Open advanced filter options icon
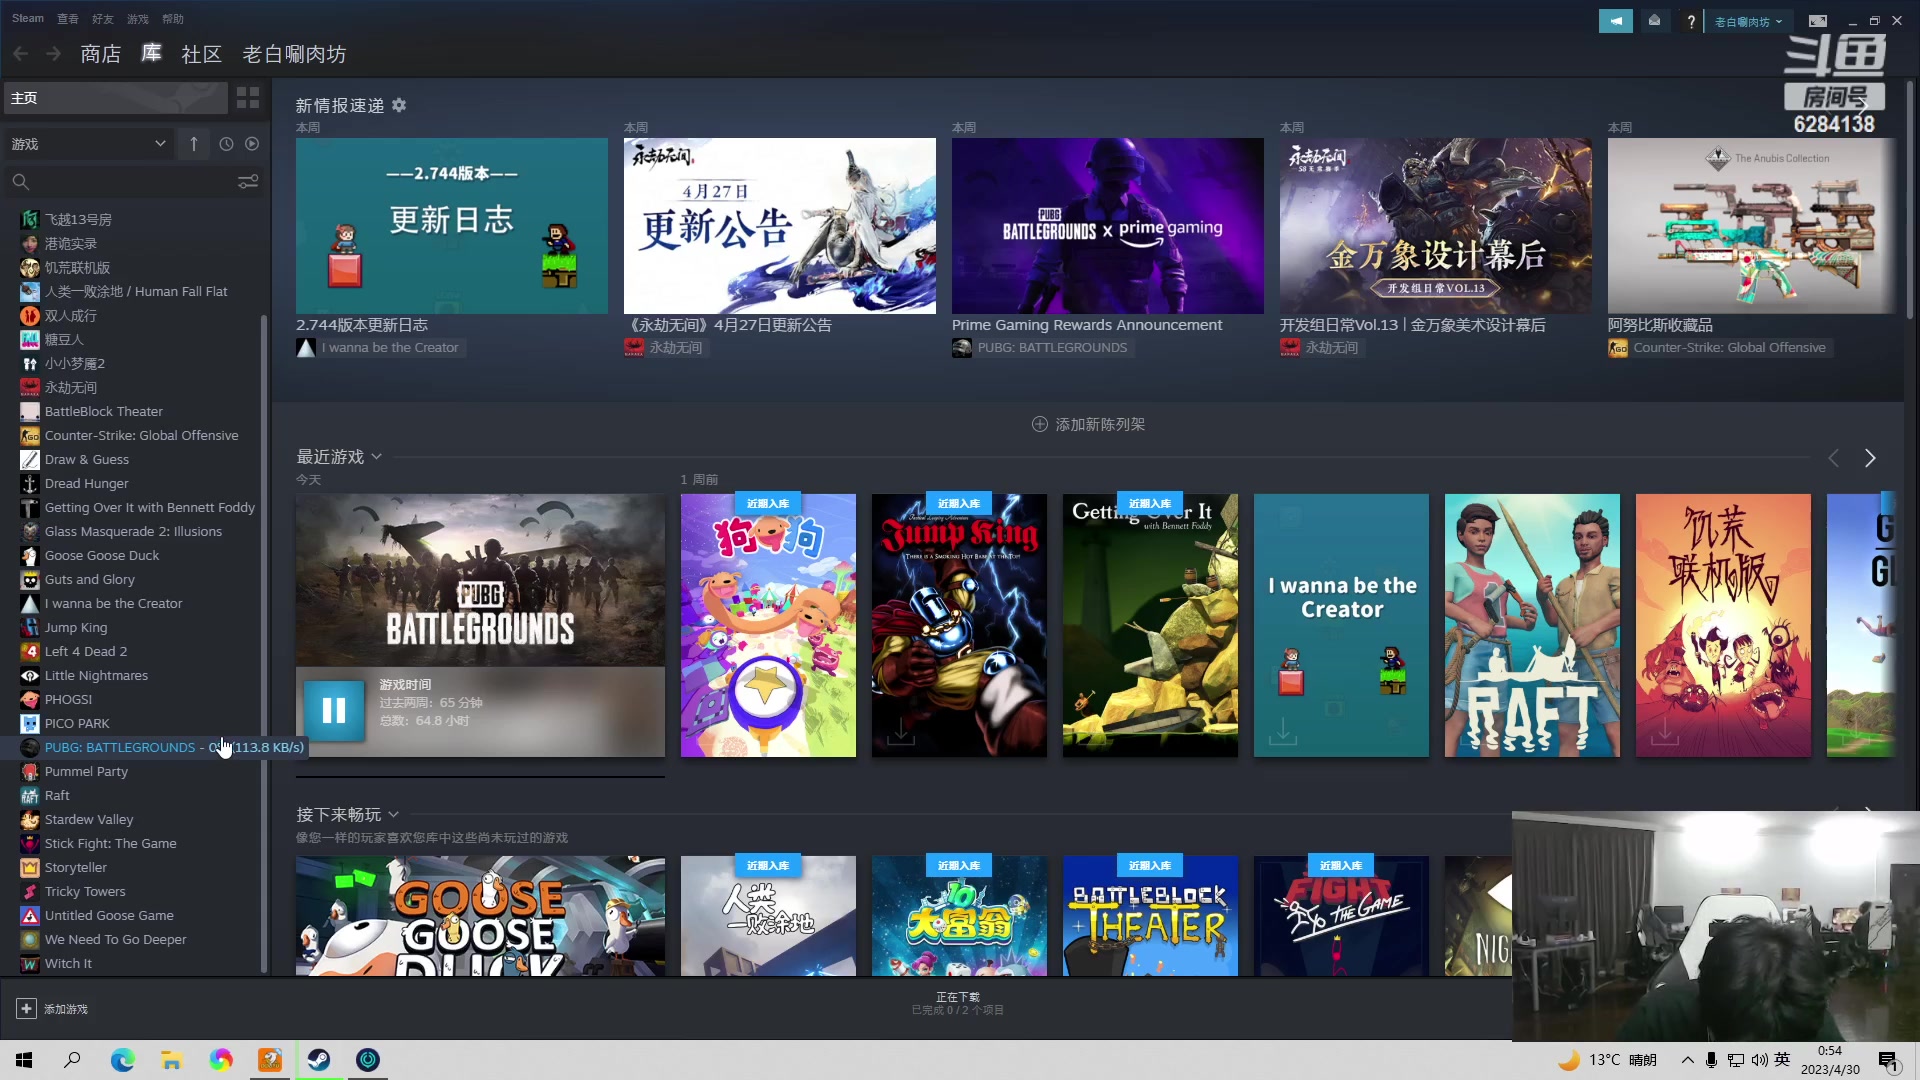This screenshot has width=1920, height=1080. click(248, 182)
